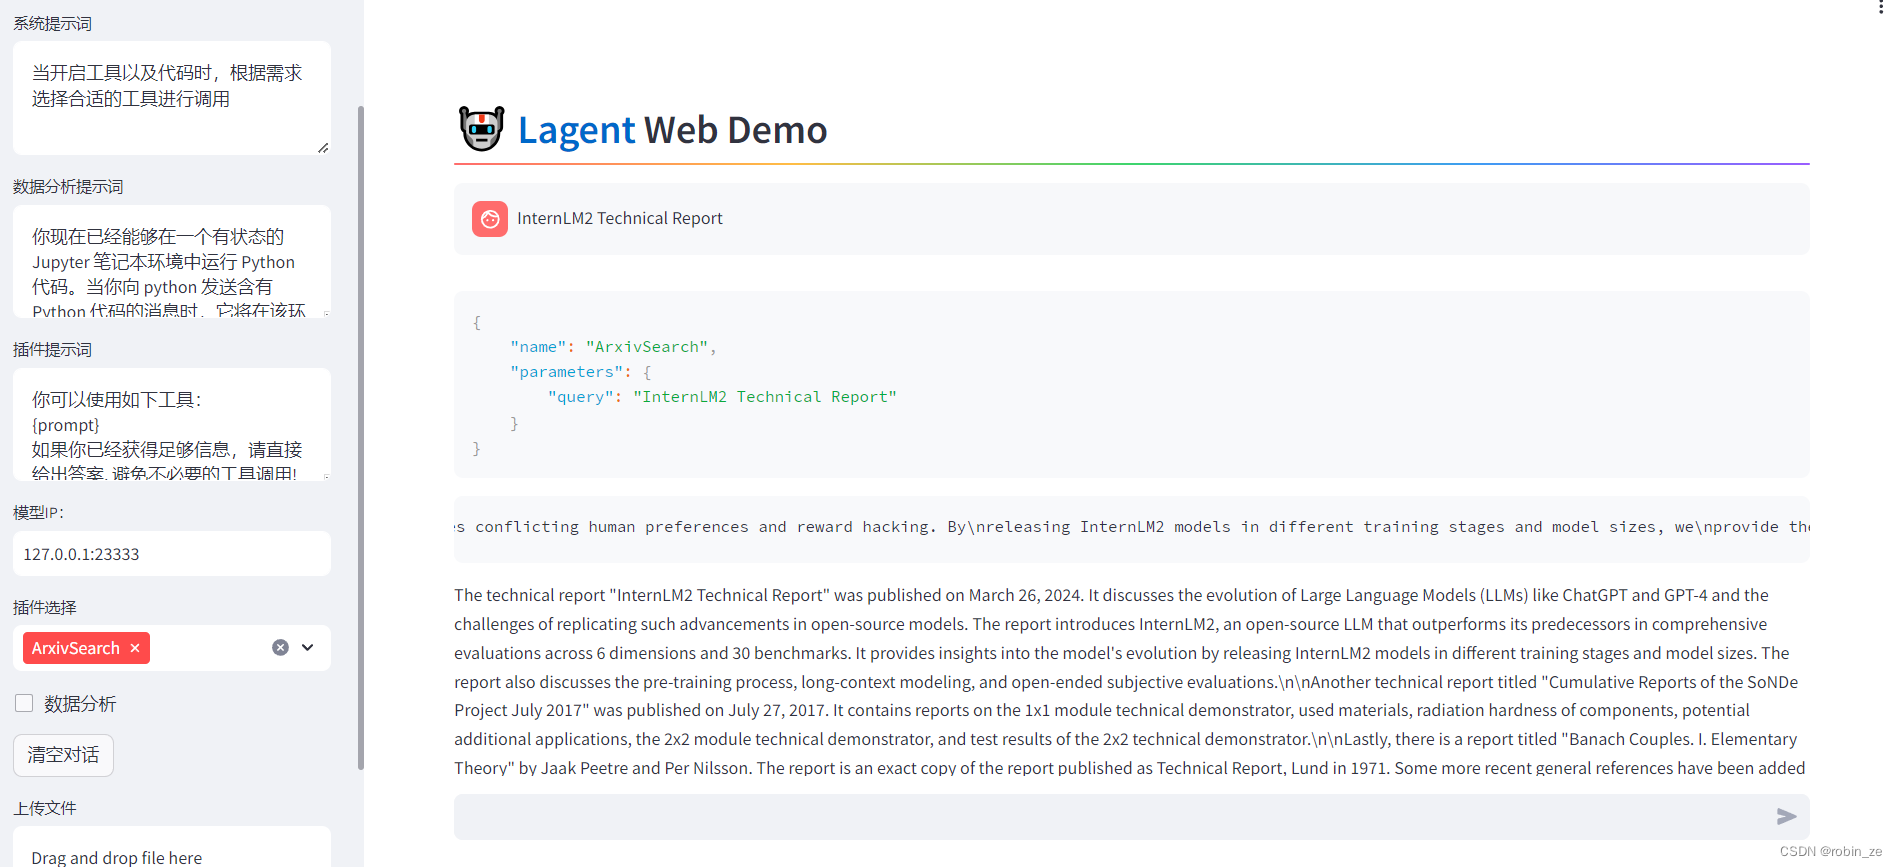Click into the 数据分析提示词 text area
Viewport: 1897px width, 867px height.
coord(172,262)
